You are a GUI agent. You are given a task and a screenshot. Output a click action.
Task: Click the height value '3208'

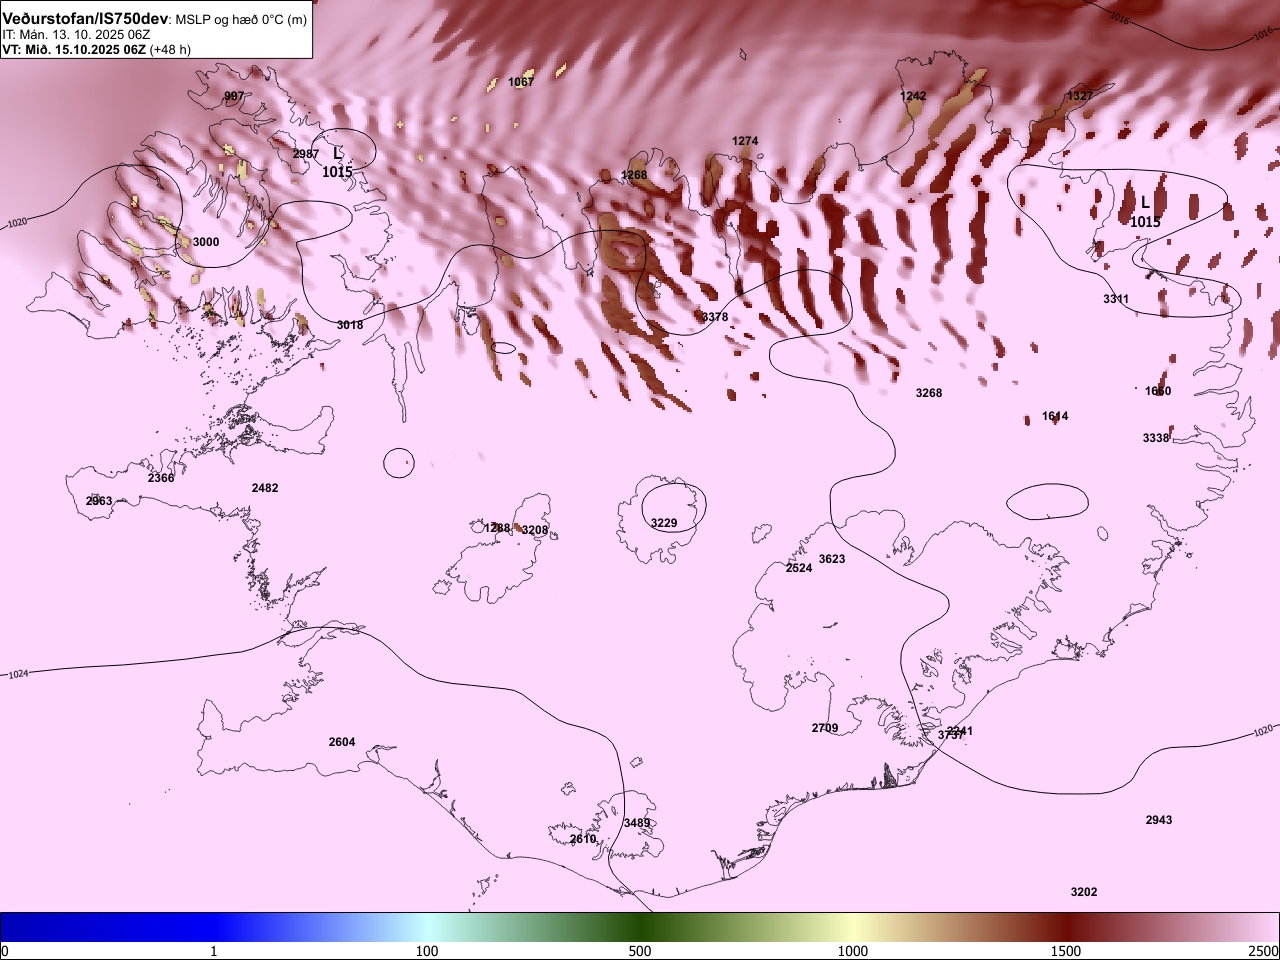click(535, 530)
